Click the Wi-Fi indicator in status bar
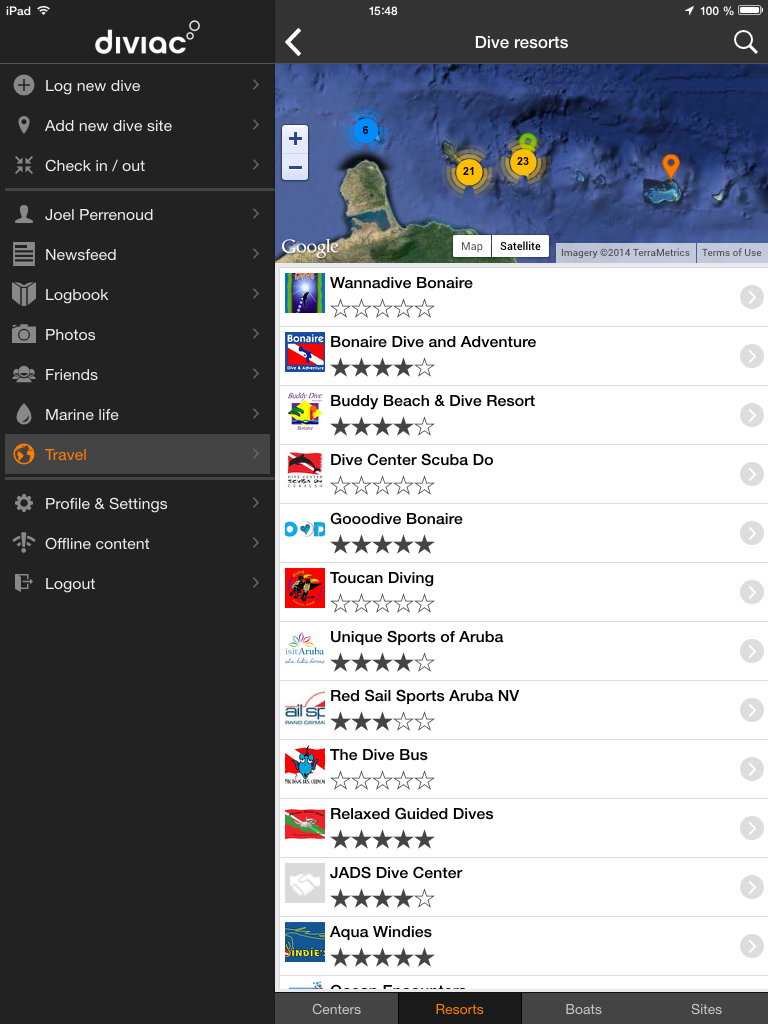Image resolution: width=768 pixels, height=1024 pixels. coord(44,10)
